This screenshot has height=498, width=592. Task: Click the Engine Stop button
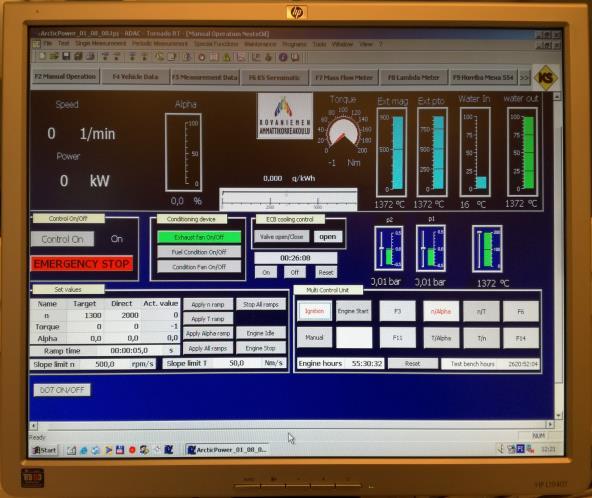tap(261, 348)
